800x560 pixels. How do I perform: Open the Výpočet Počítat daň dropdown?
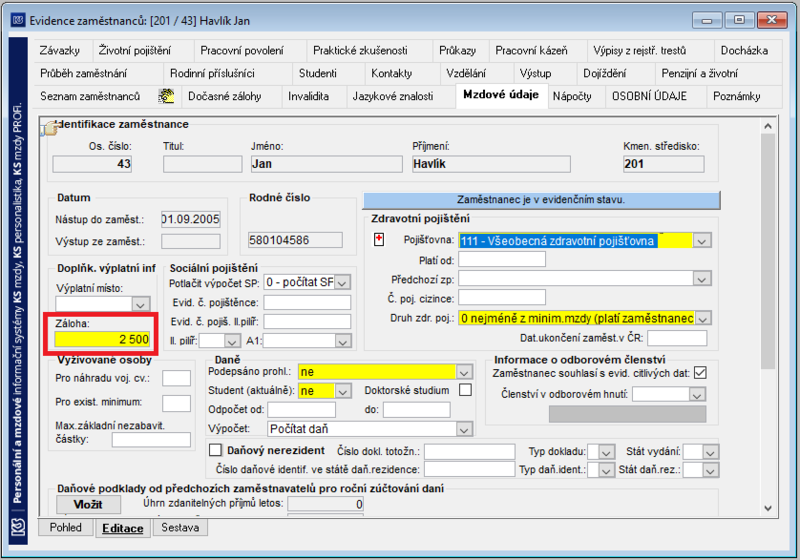(x=464, y=429)
